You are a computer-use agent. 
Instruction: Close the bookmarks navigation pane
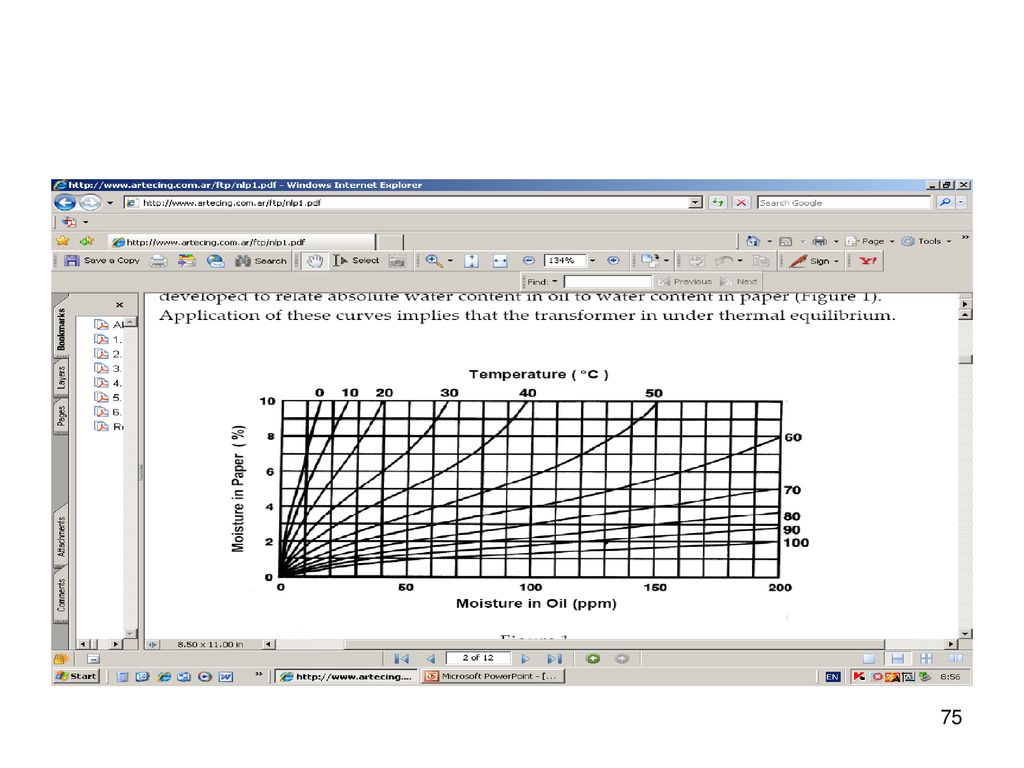(x=120, y=305)
